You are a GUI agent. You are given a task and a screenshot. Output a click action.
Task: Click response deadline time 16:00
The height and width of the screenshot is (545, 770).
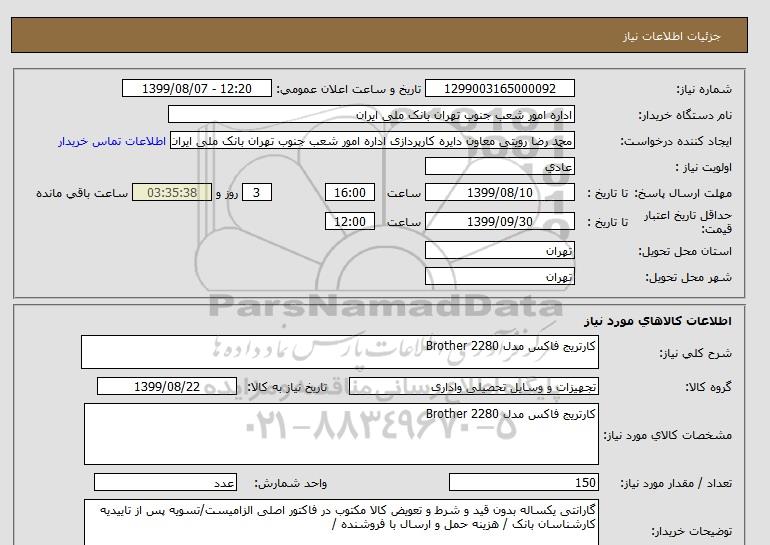(x=350, y=192)
